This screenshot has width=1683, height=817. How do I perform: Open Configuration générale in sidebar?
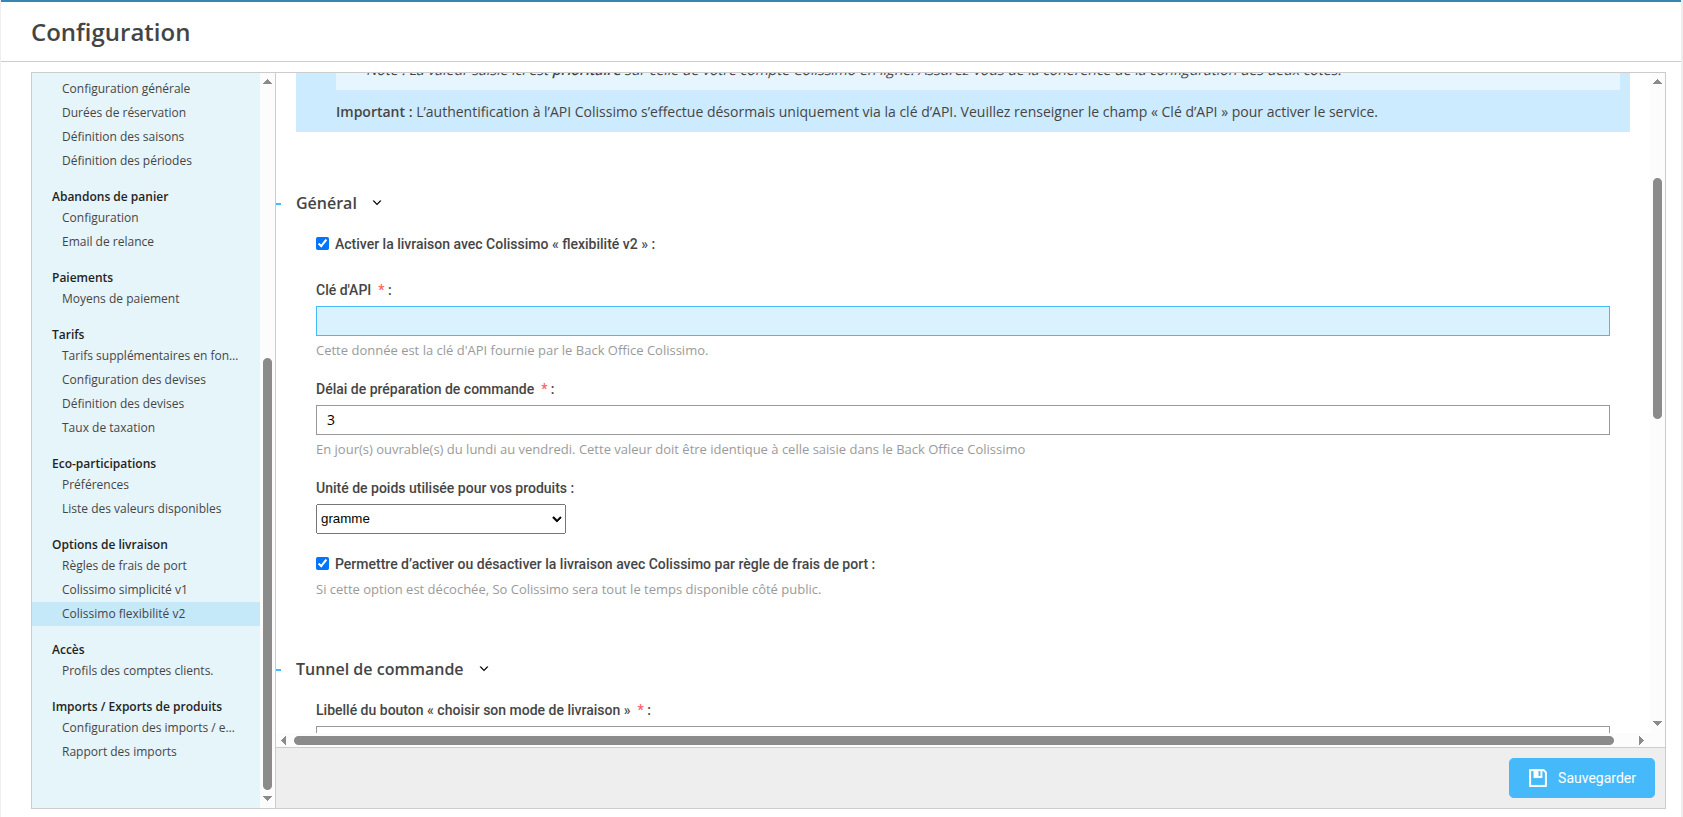125,89
